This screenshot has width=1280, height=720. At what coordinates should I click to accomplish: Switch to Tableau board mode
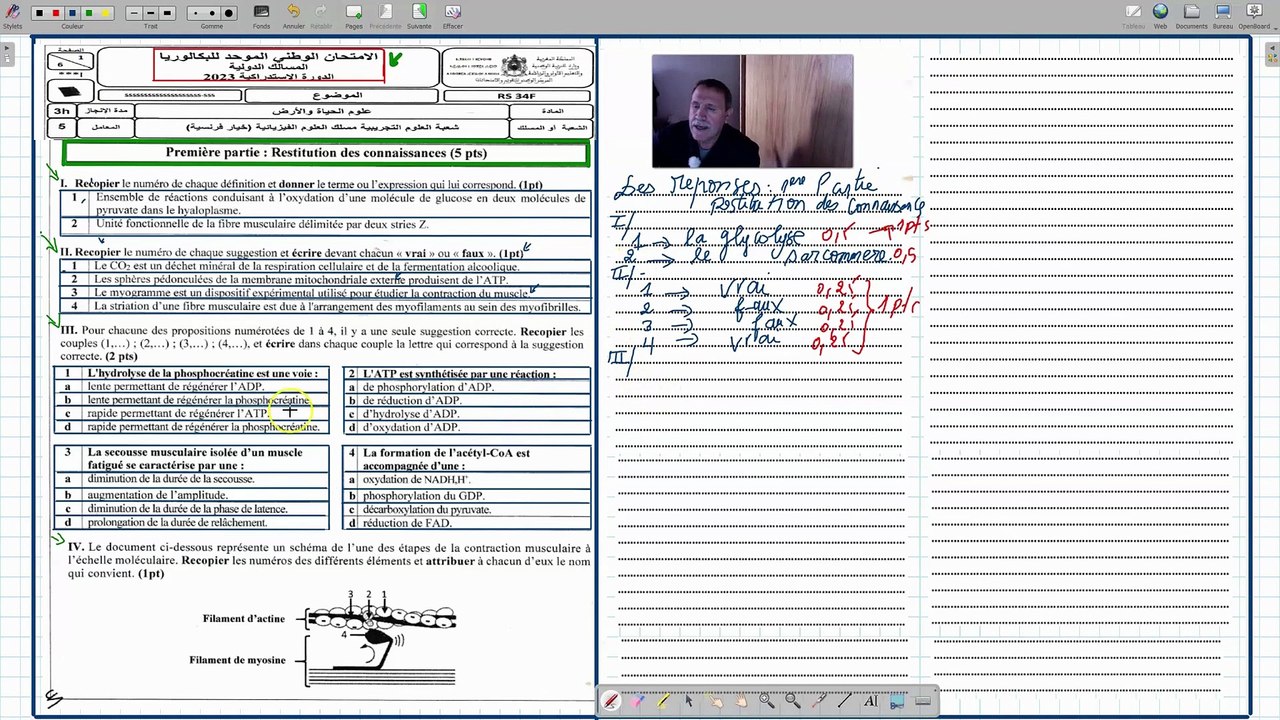[x=1133, y=16]
